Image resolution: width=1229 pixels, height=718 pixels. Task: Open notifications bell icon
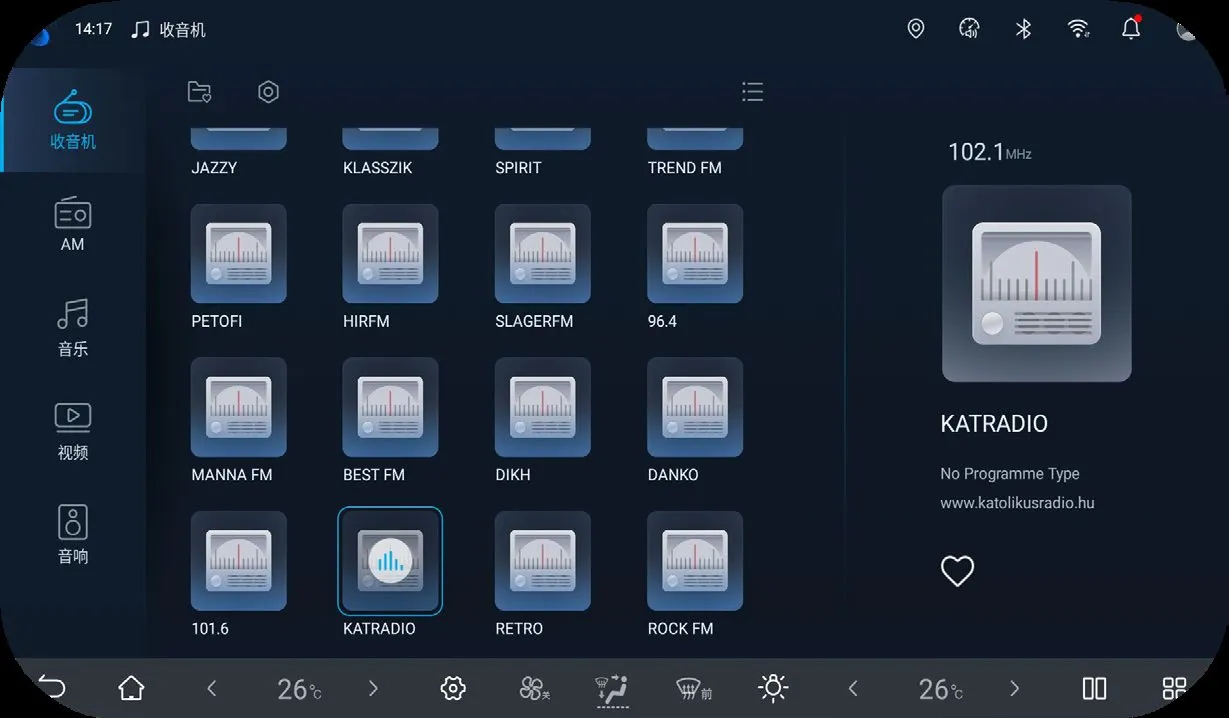click(x=1131, y=28)
